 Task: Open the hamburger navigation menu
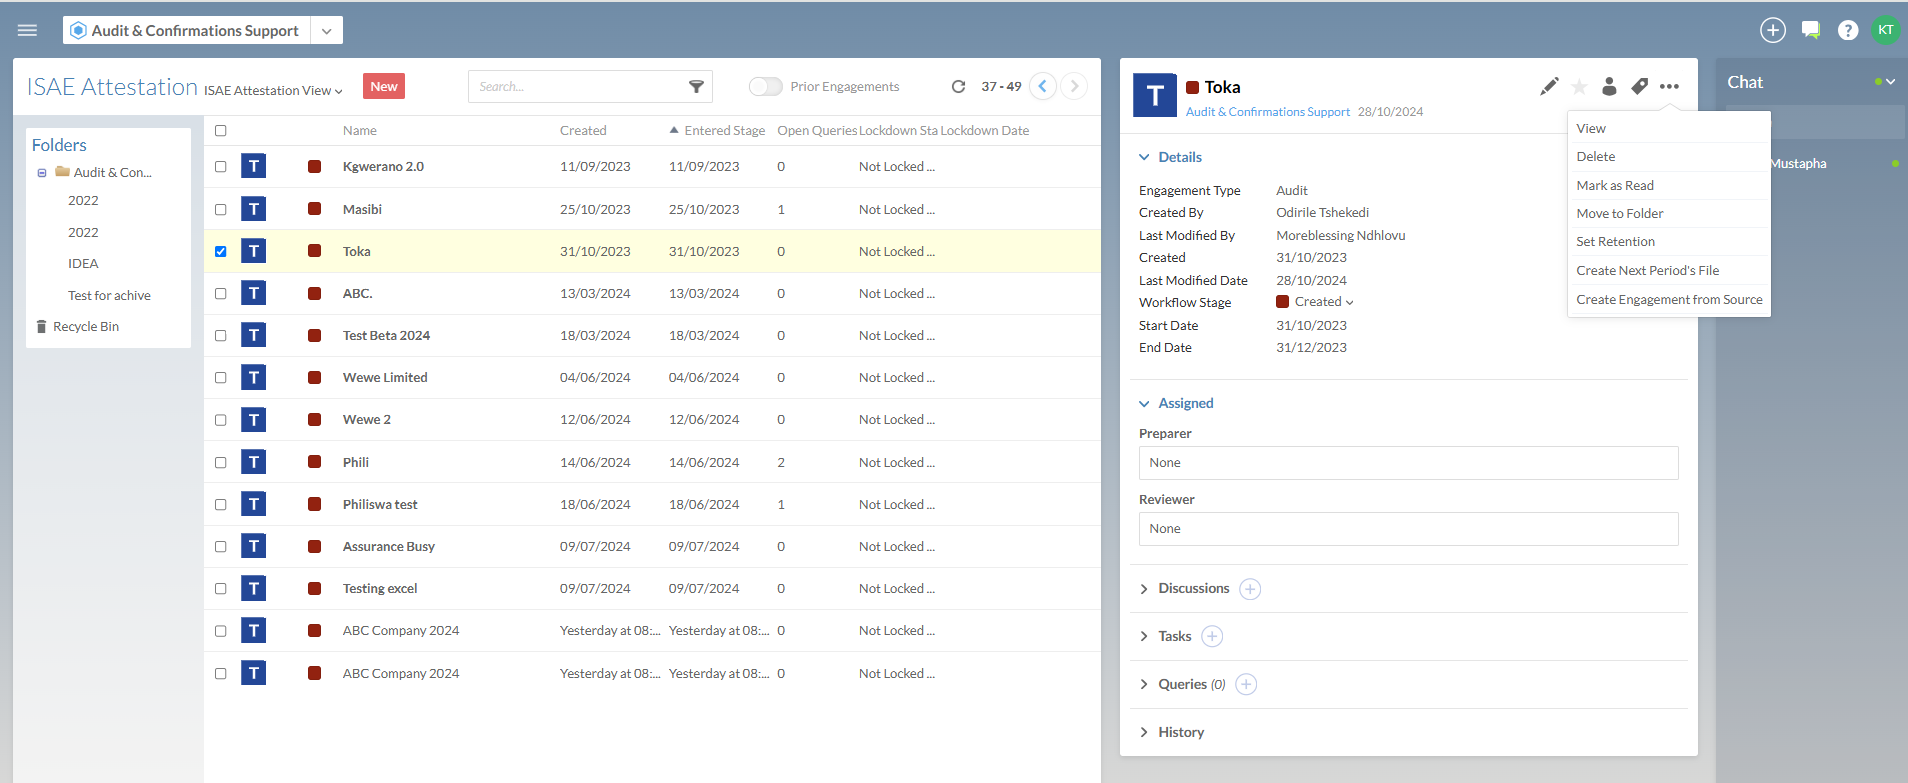point(27,30)
